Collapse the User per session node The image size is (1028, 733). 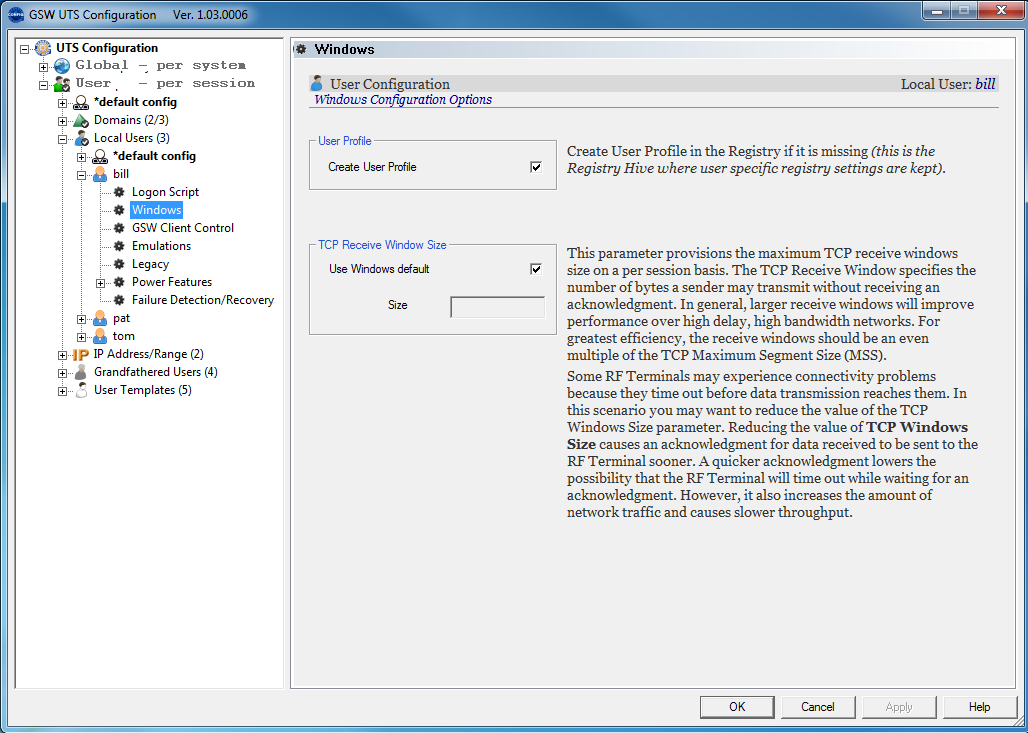click(x=44, y=85)
